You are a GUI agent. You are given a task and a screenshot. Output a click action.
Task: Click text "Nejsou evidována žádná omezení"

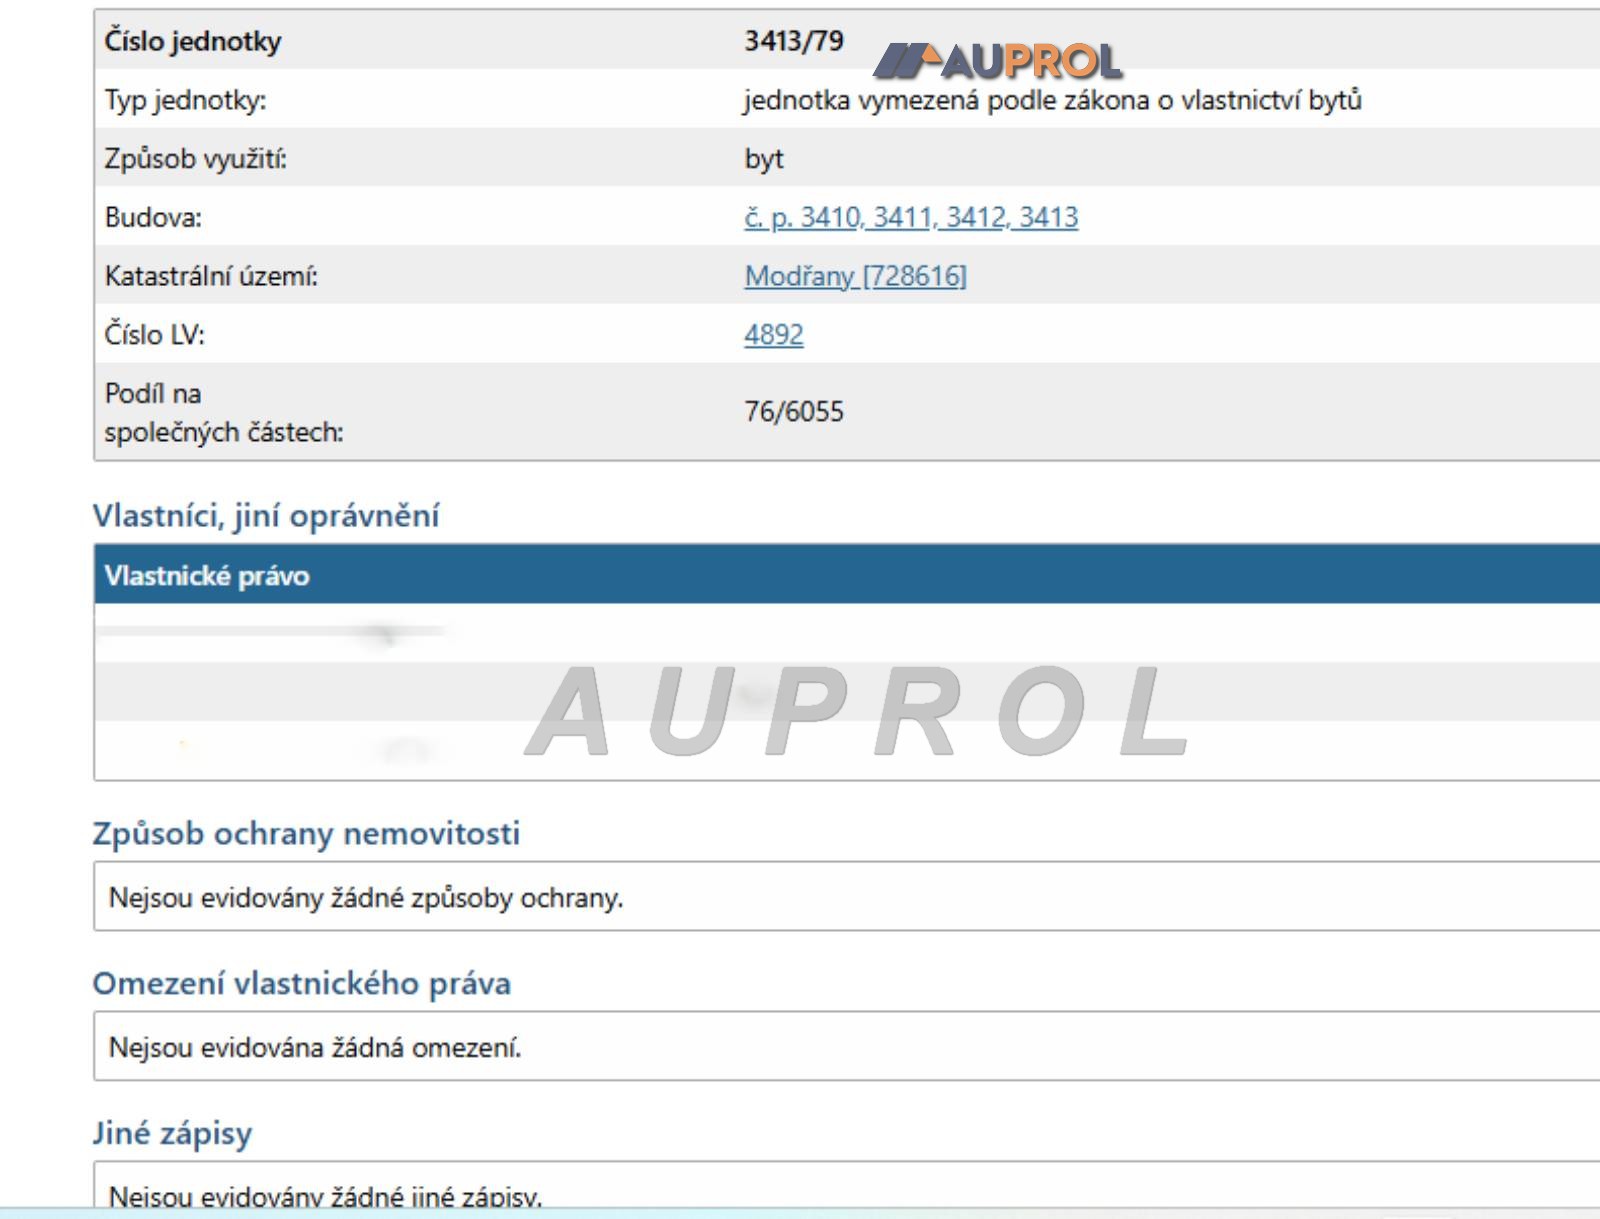pyautogui.click(x=314, y=1047)
